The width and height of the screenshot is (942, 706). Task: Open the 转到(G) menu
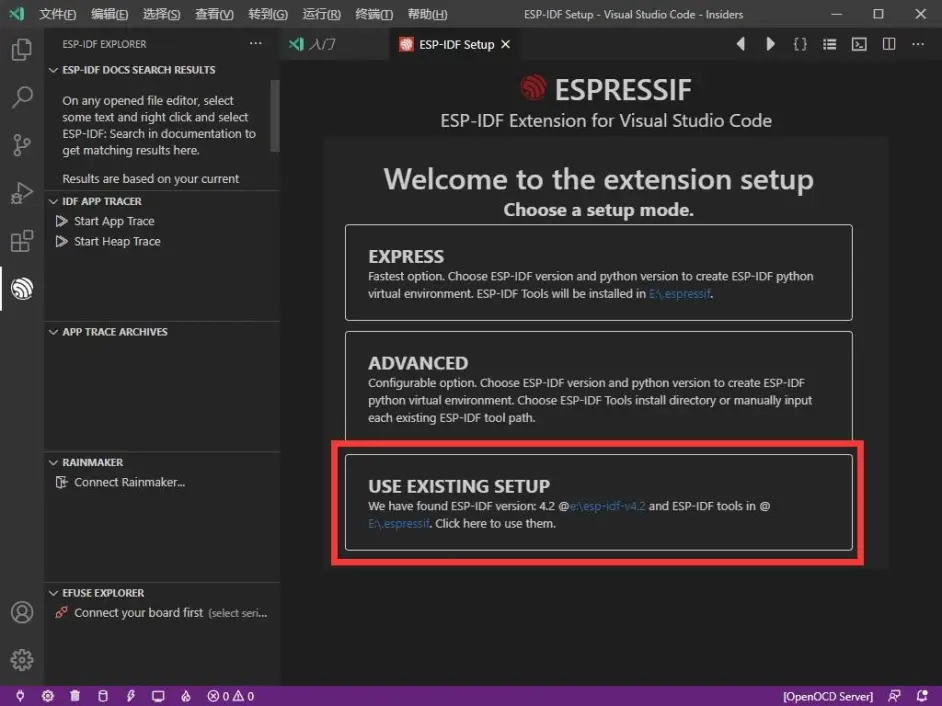click(268, 14)
